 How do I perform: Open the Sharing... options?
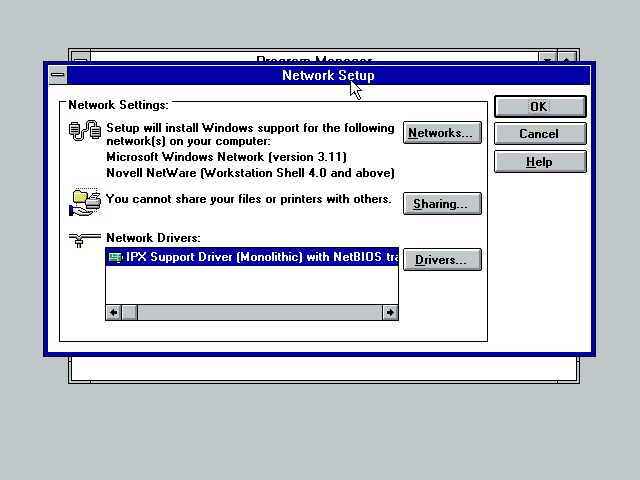click(442, 203)
